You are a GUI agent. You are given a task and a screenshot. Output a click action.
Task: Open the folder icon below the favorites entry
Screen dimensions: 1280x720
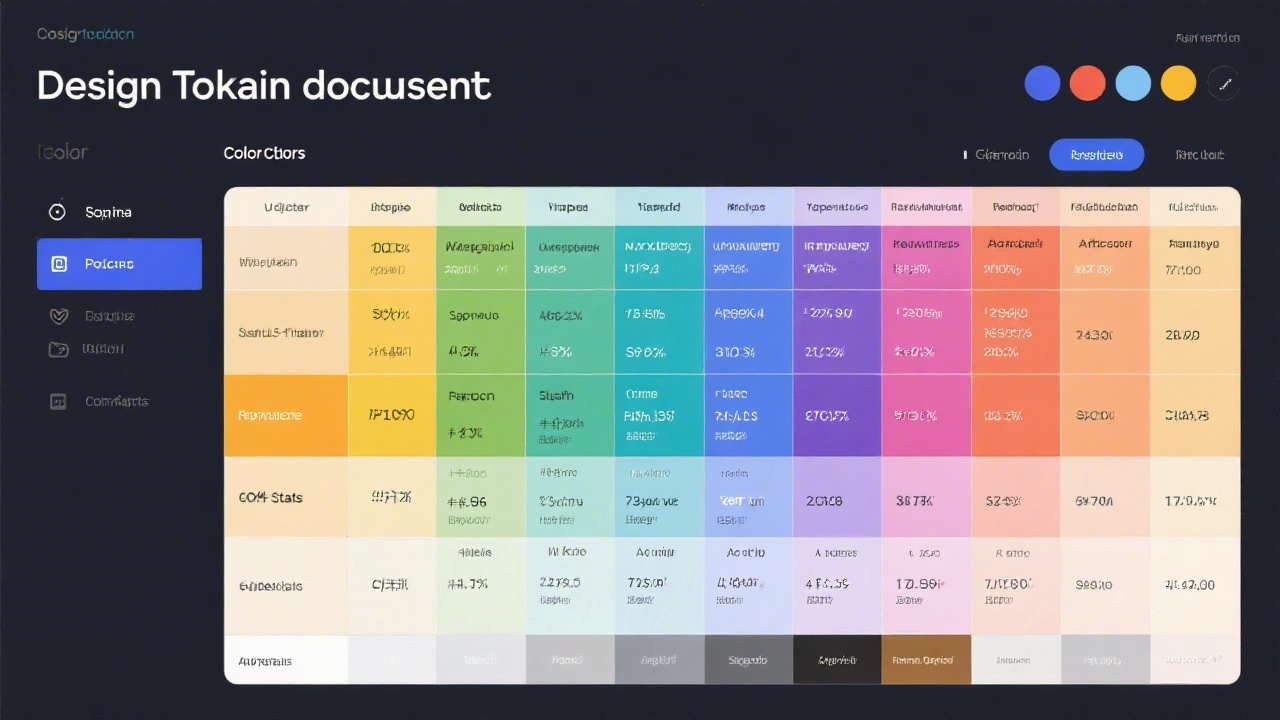[x=58, y=349]
